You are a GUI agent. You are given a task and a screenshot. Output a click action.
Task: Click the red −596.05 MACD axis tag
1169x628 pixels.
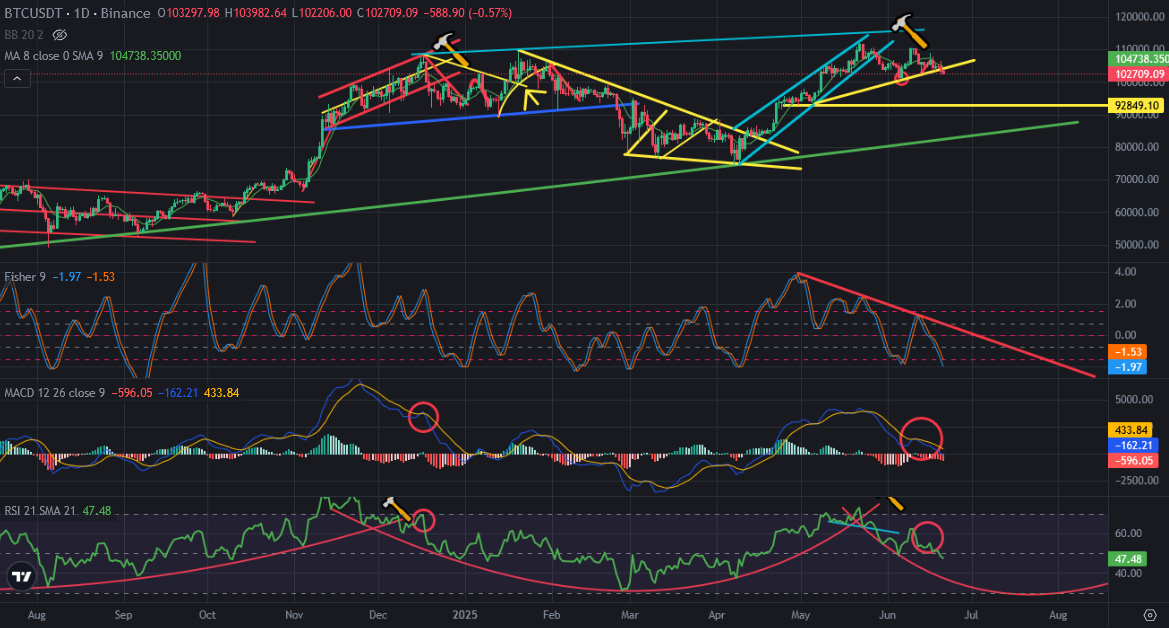pos(1134,461)
